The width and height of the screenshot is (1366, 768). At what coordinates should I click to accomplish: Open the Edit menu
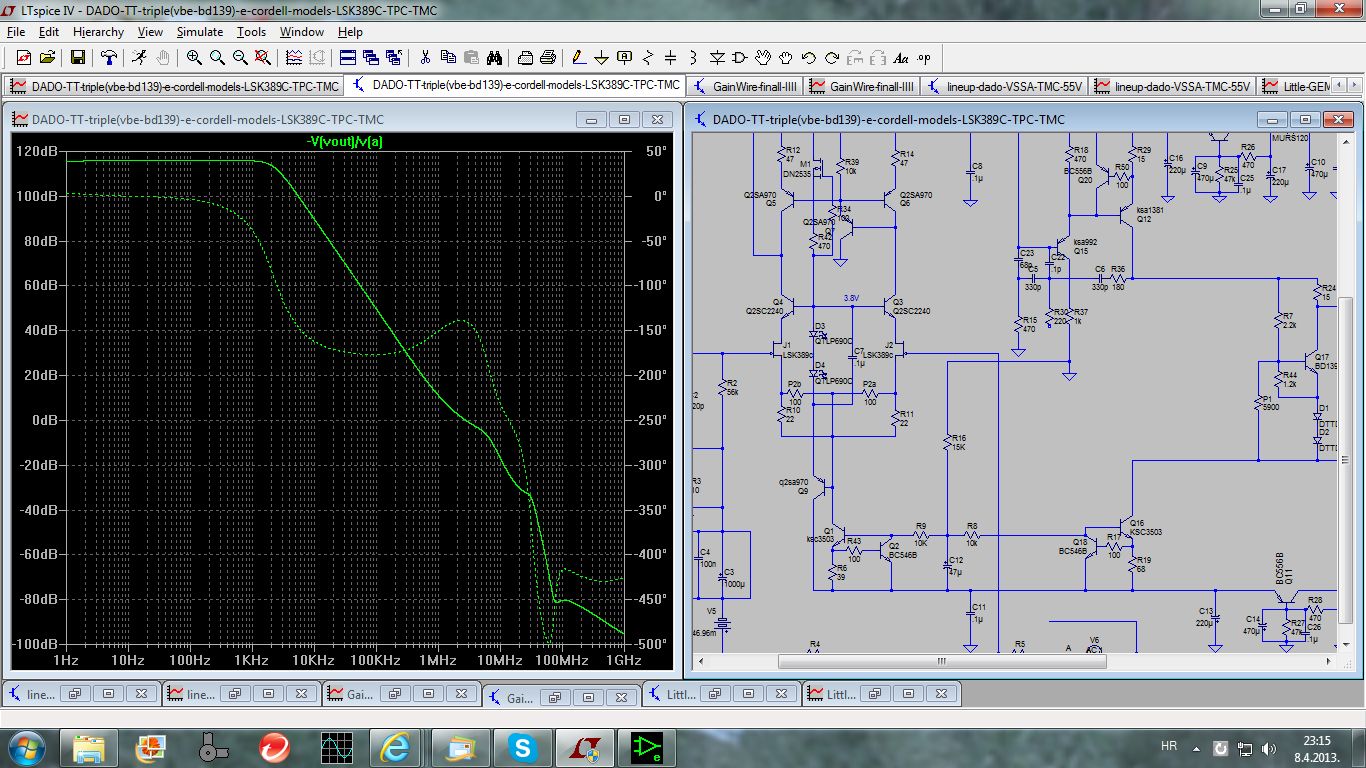coord(49,32)
